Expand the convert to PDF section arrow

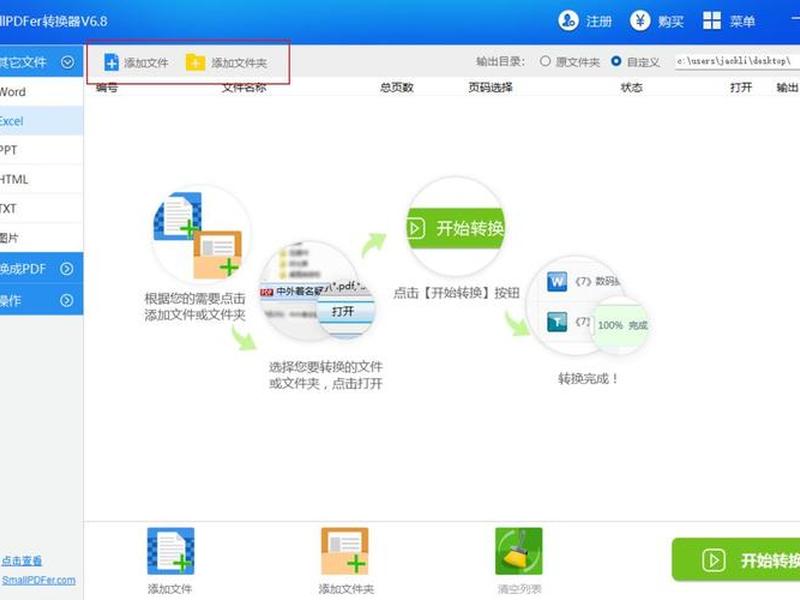click(67, 269)
